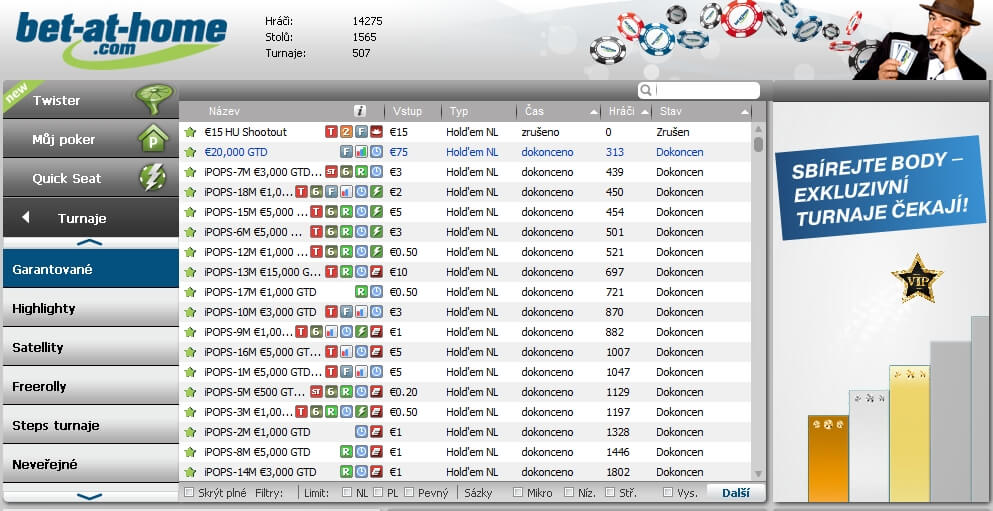Open the Twister menu button
Viewport: 993px width, 511px height.
point(91,99)
